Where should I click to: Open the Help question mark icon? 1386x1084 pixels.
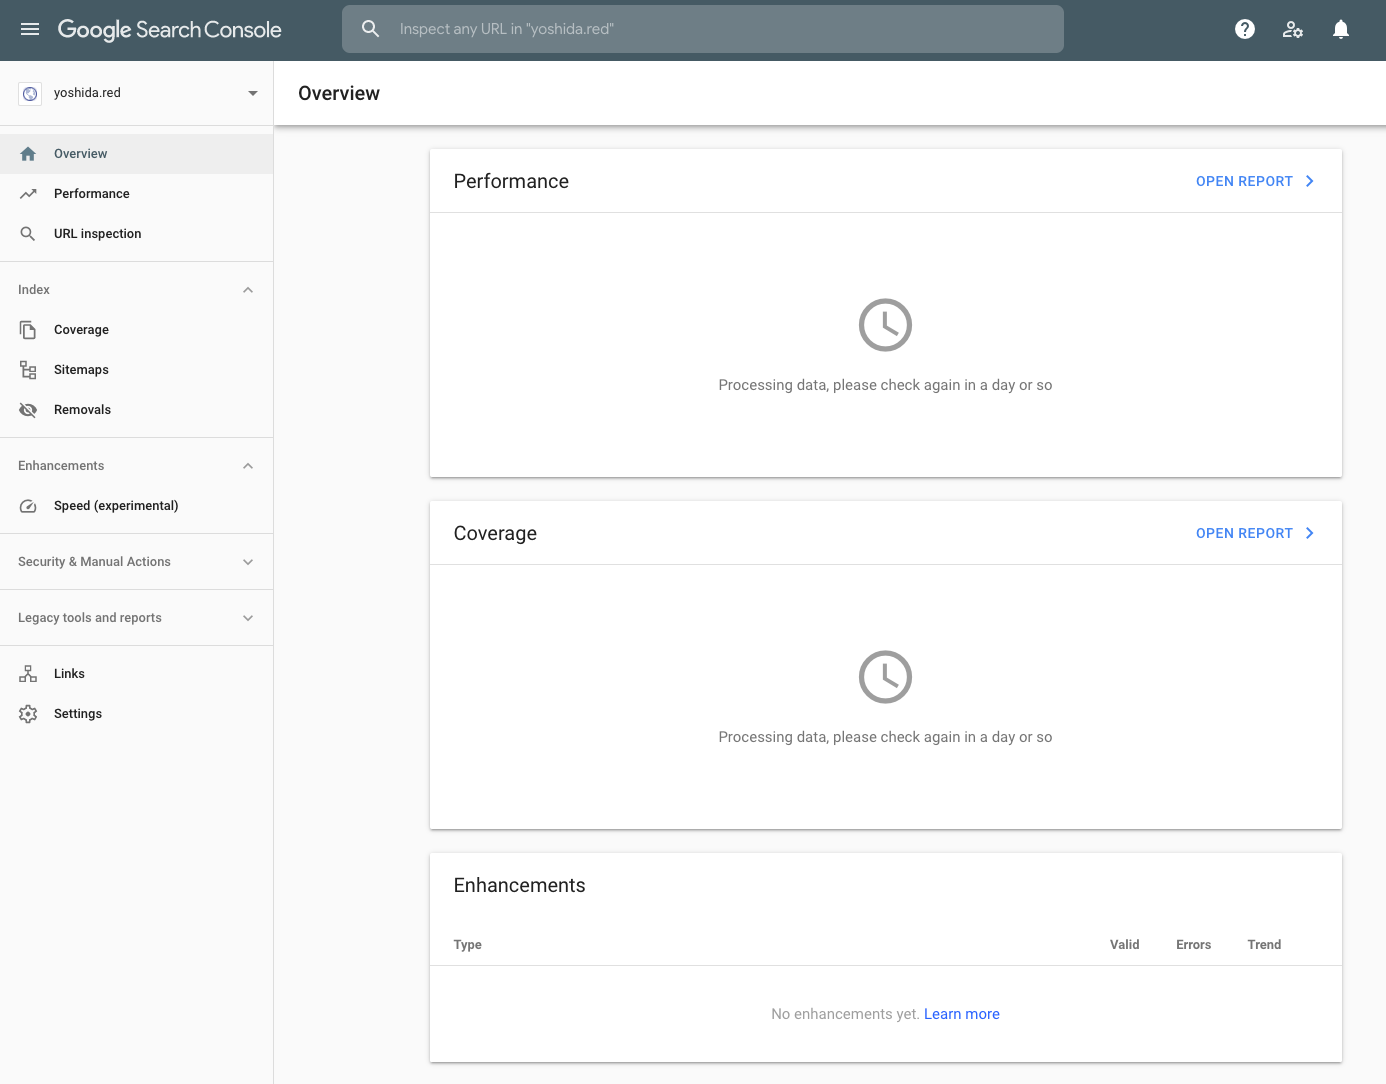(1245, 29)
